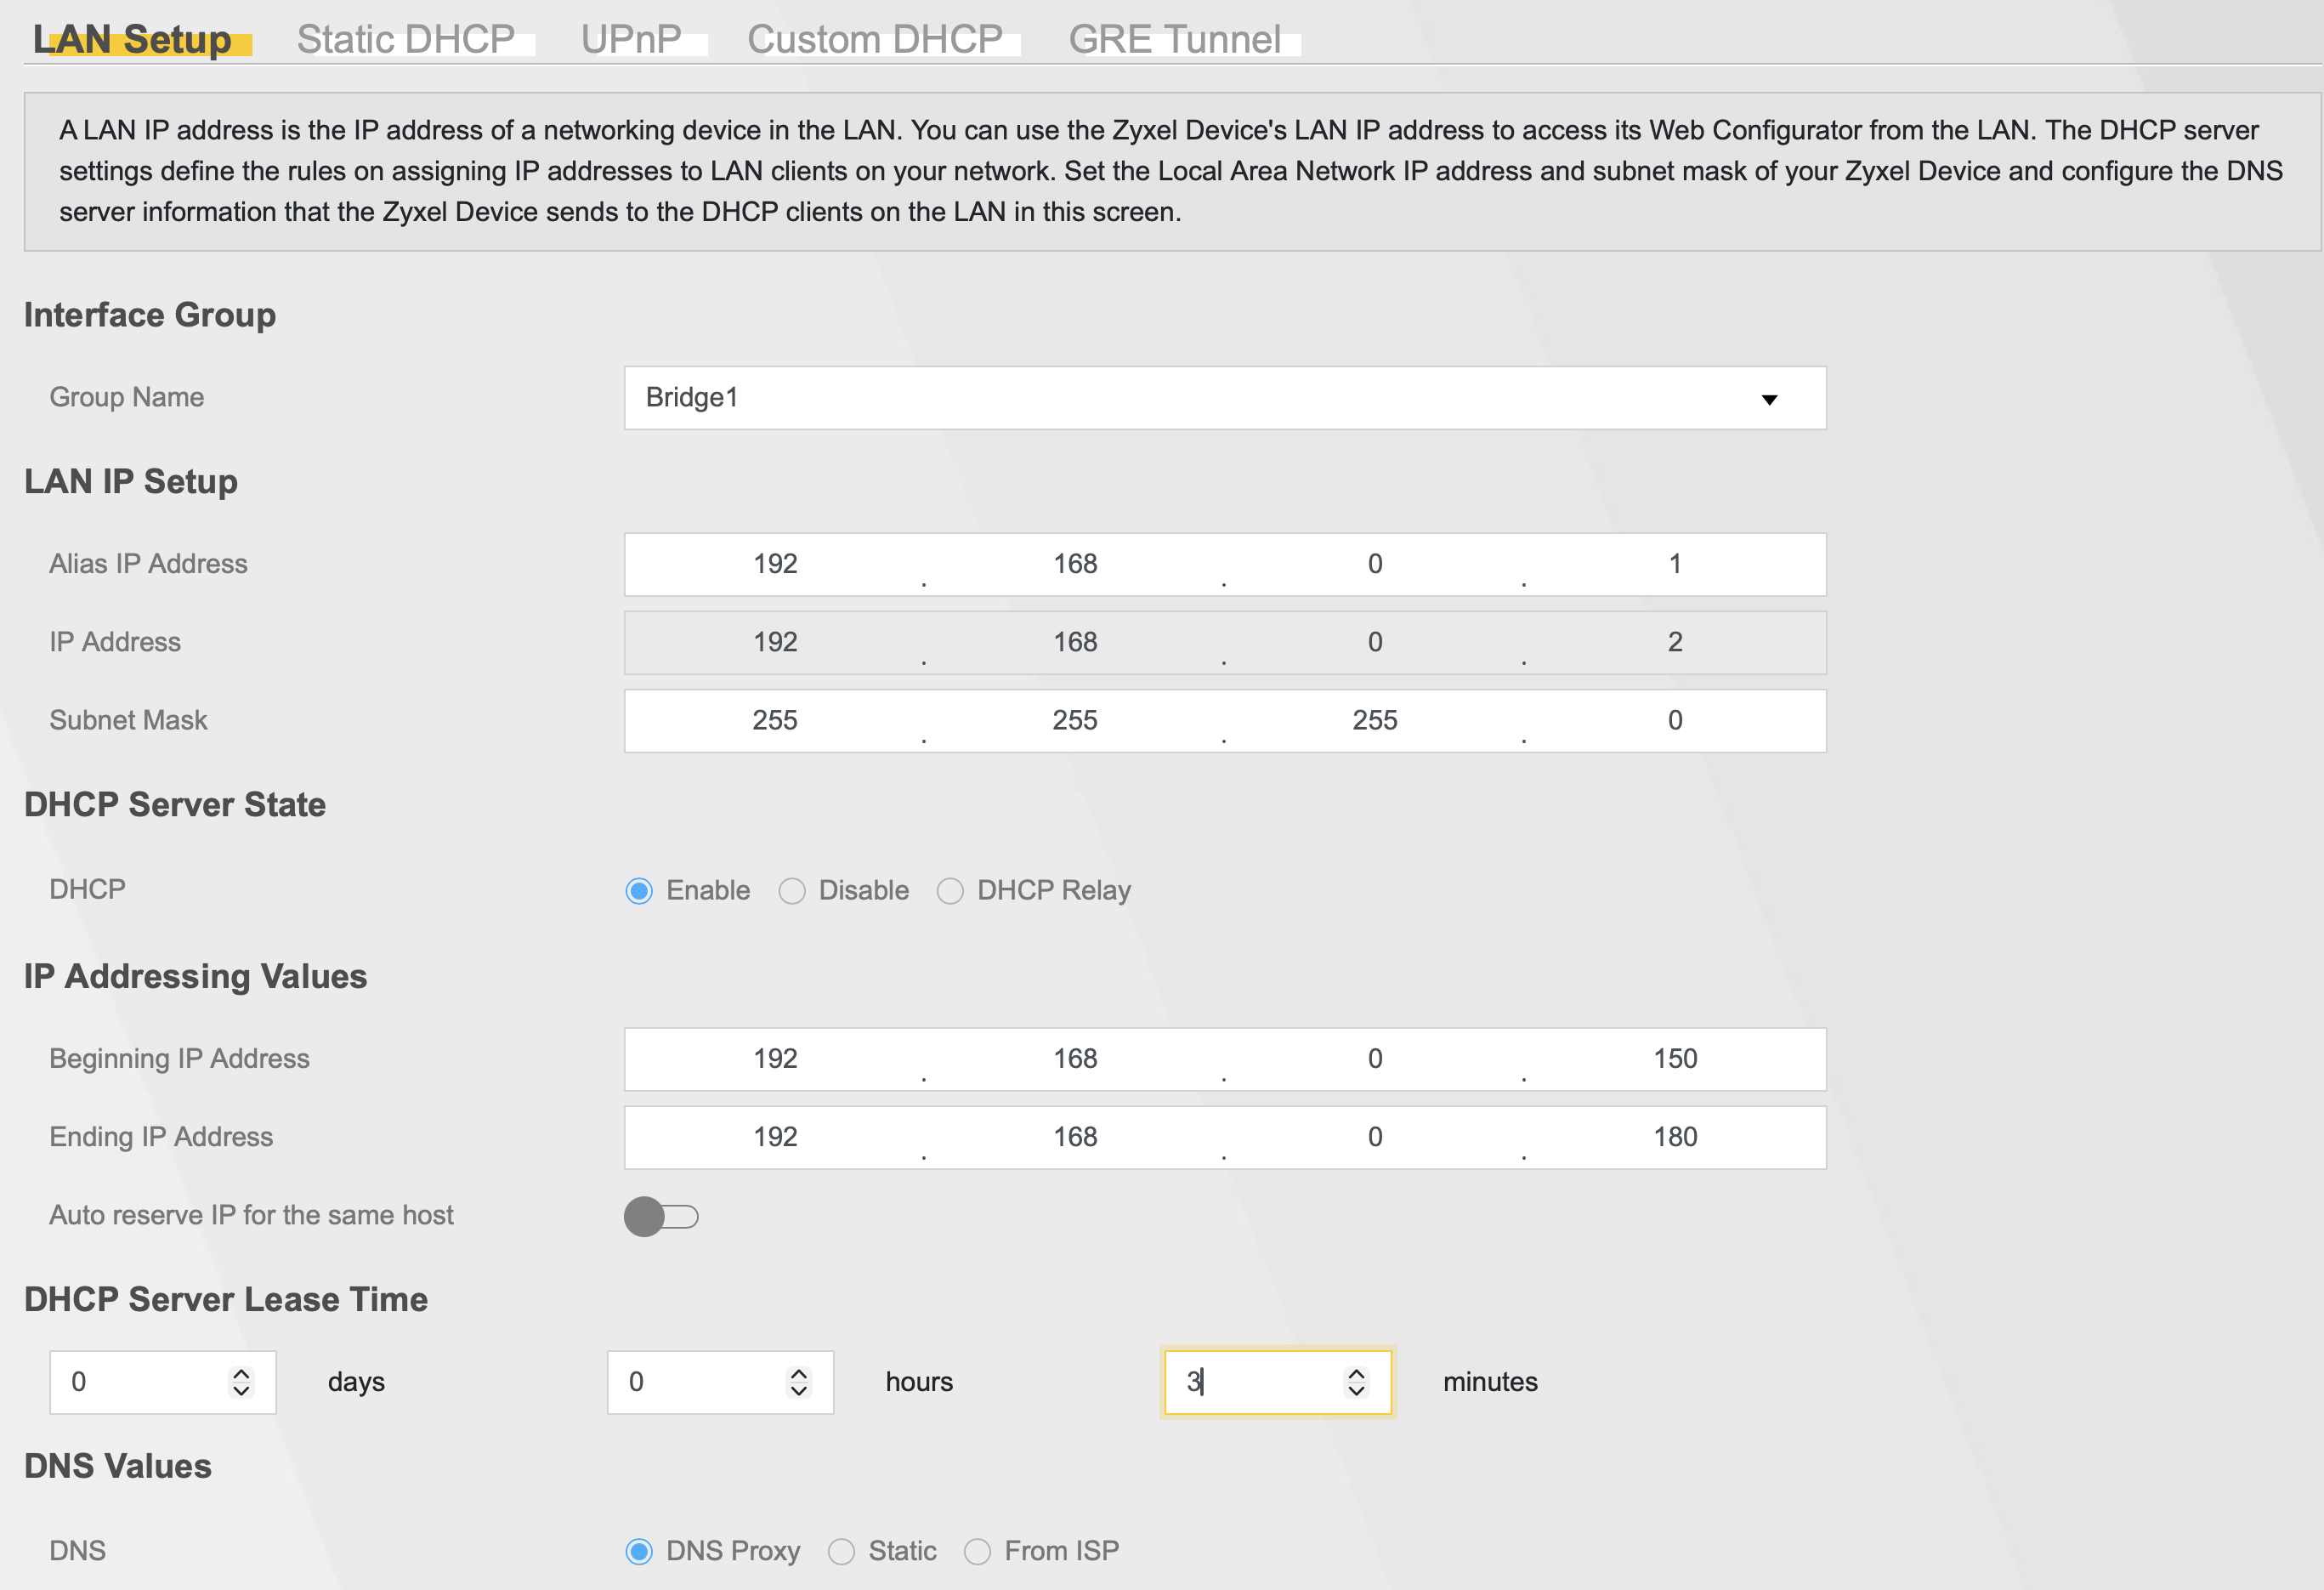Screen dimensions: 2324x1590
Task: Select the DHCP Enable radio button
Action: 639,890
